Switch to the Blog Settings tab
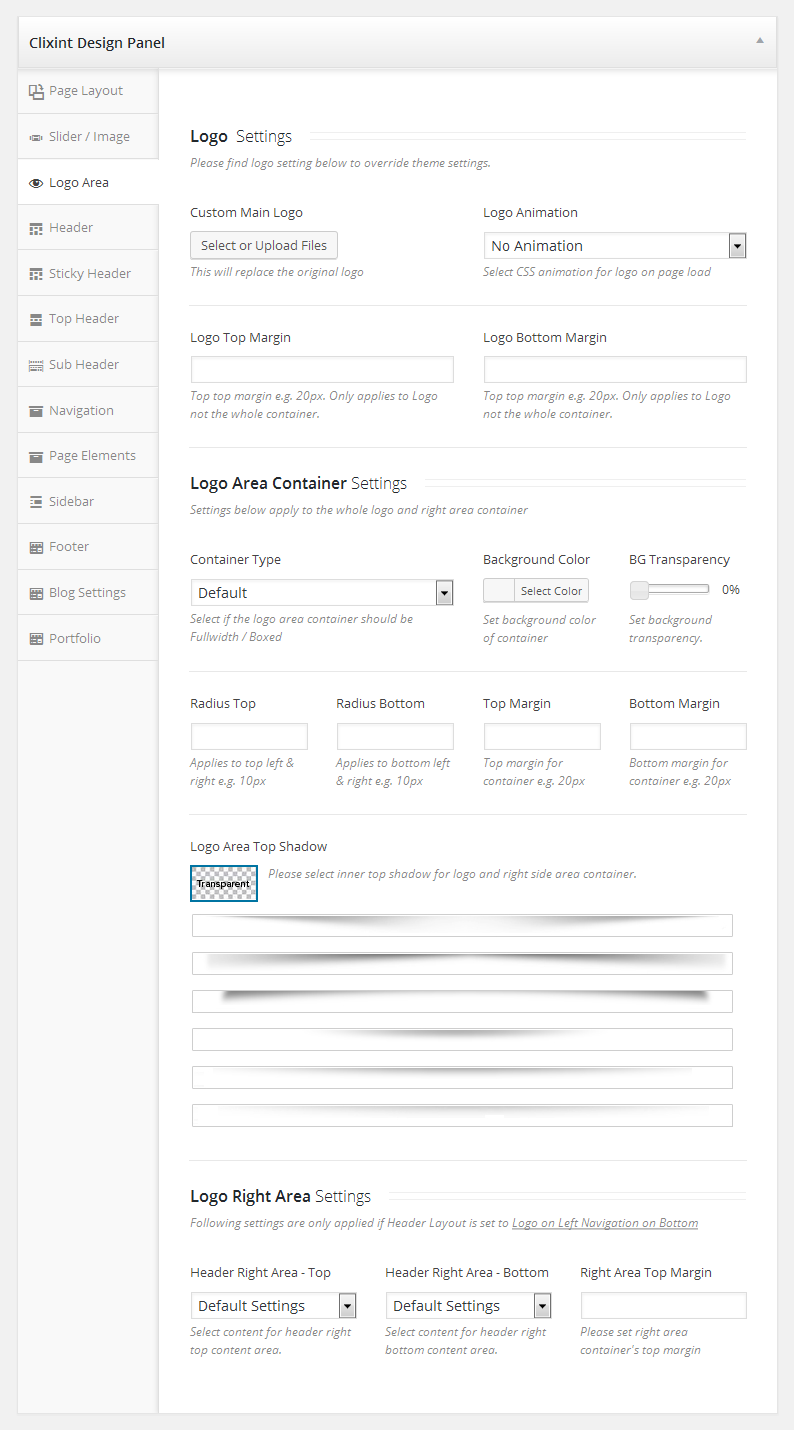 pyautogui.click(x=87, y=593)
